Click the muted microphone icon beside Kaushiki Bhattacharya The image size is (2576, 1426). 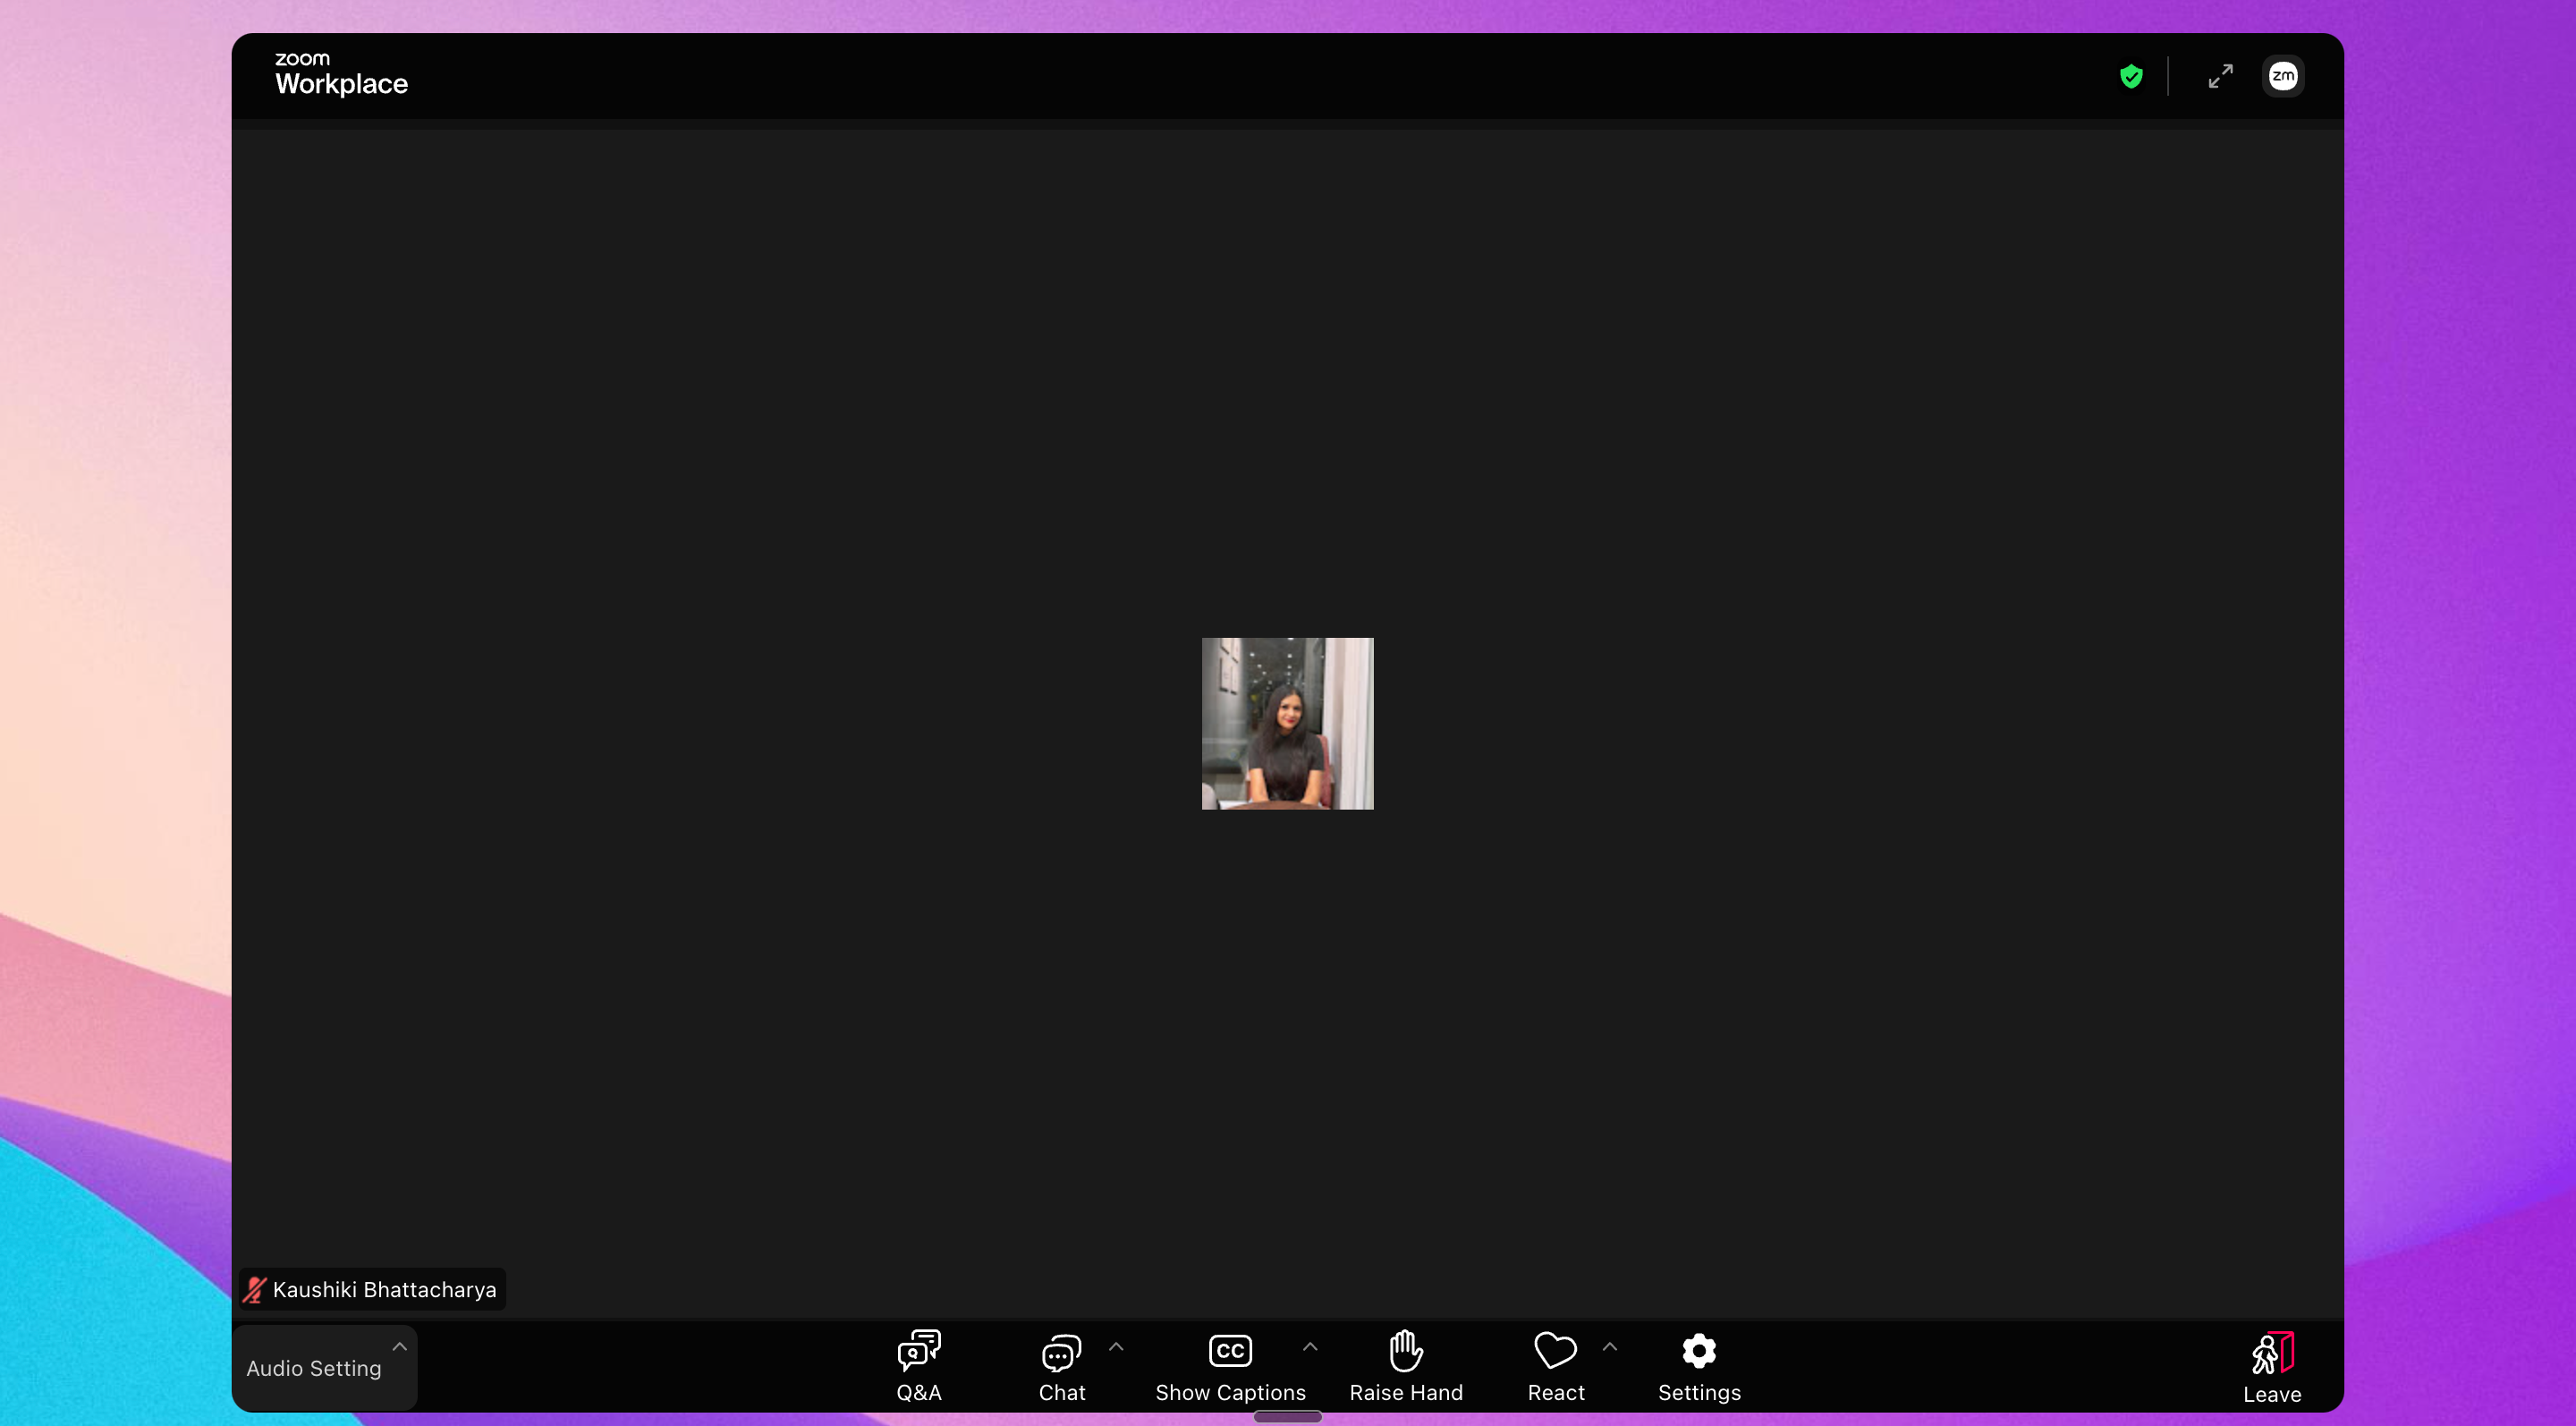(254, 1289)
